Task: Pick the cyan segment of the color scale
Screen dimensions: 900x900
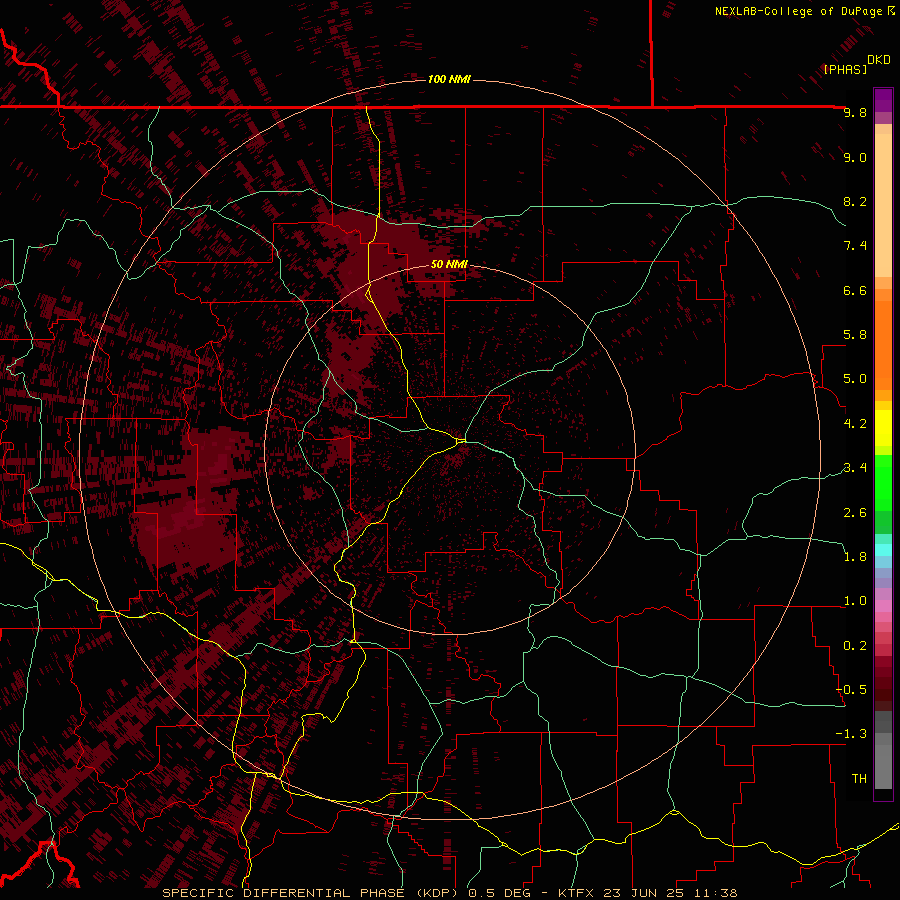Action: pos(883,550)
